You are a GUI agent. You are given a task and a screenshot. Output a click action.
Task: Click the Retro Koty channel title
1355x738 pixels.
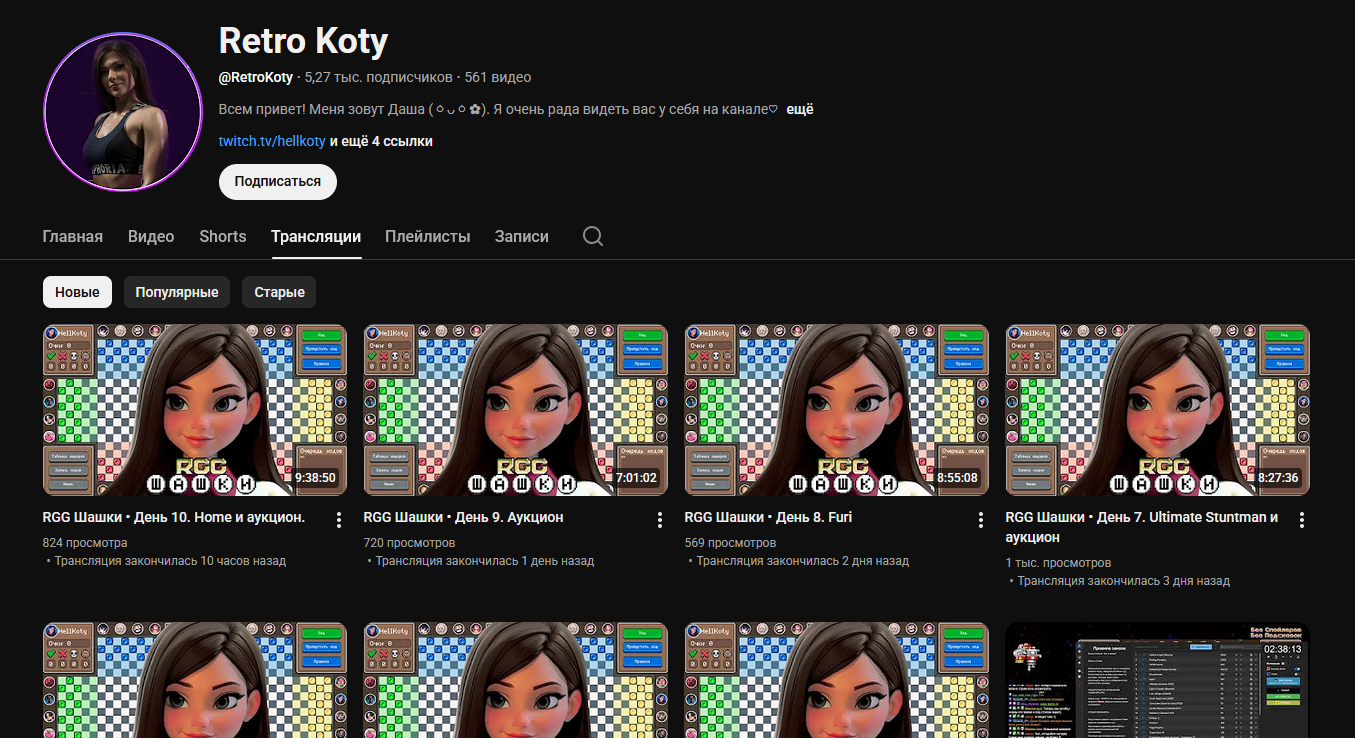click(x=303, y=41)
